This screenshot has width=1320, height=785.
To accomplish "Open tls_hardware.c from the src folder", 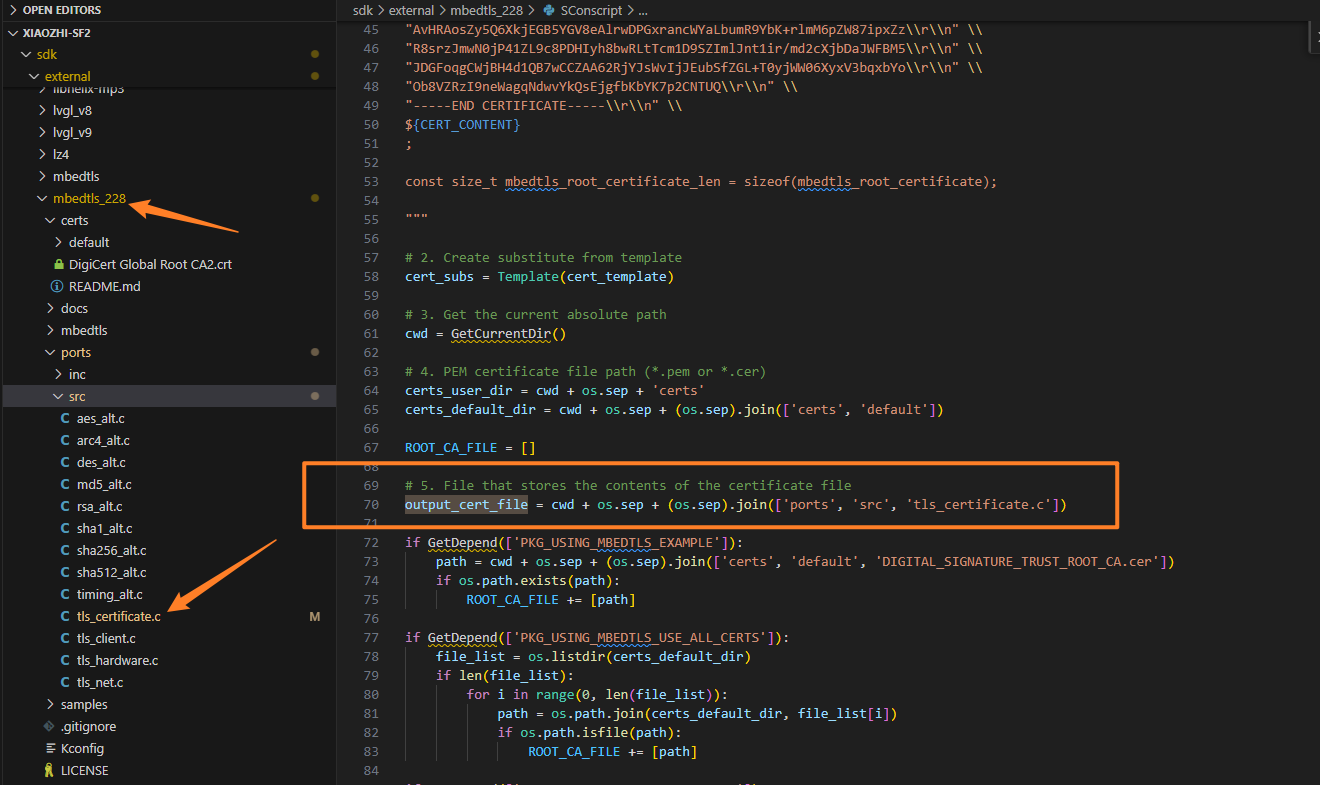I will [x=117, y=661].
